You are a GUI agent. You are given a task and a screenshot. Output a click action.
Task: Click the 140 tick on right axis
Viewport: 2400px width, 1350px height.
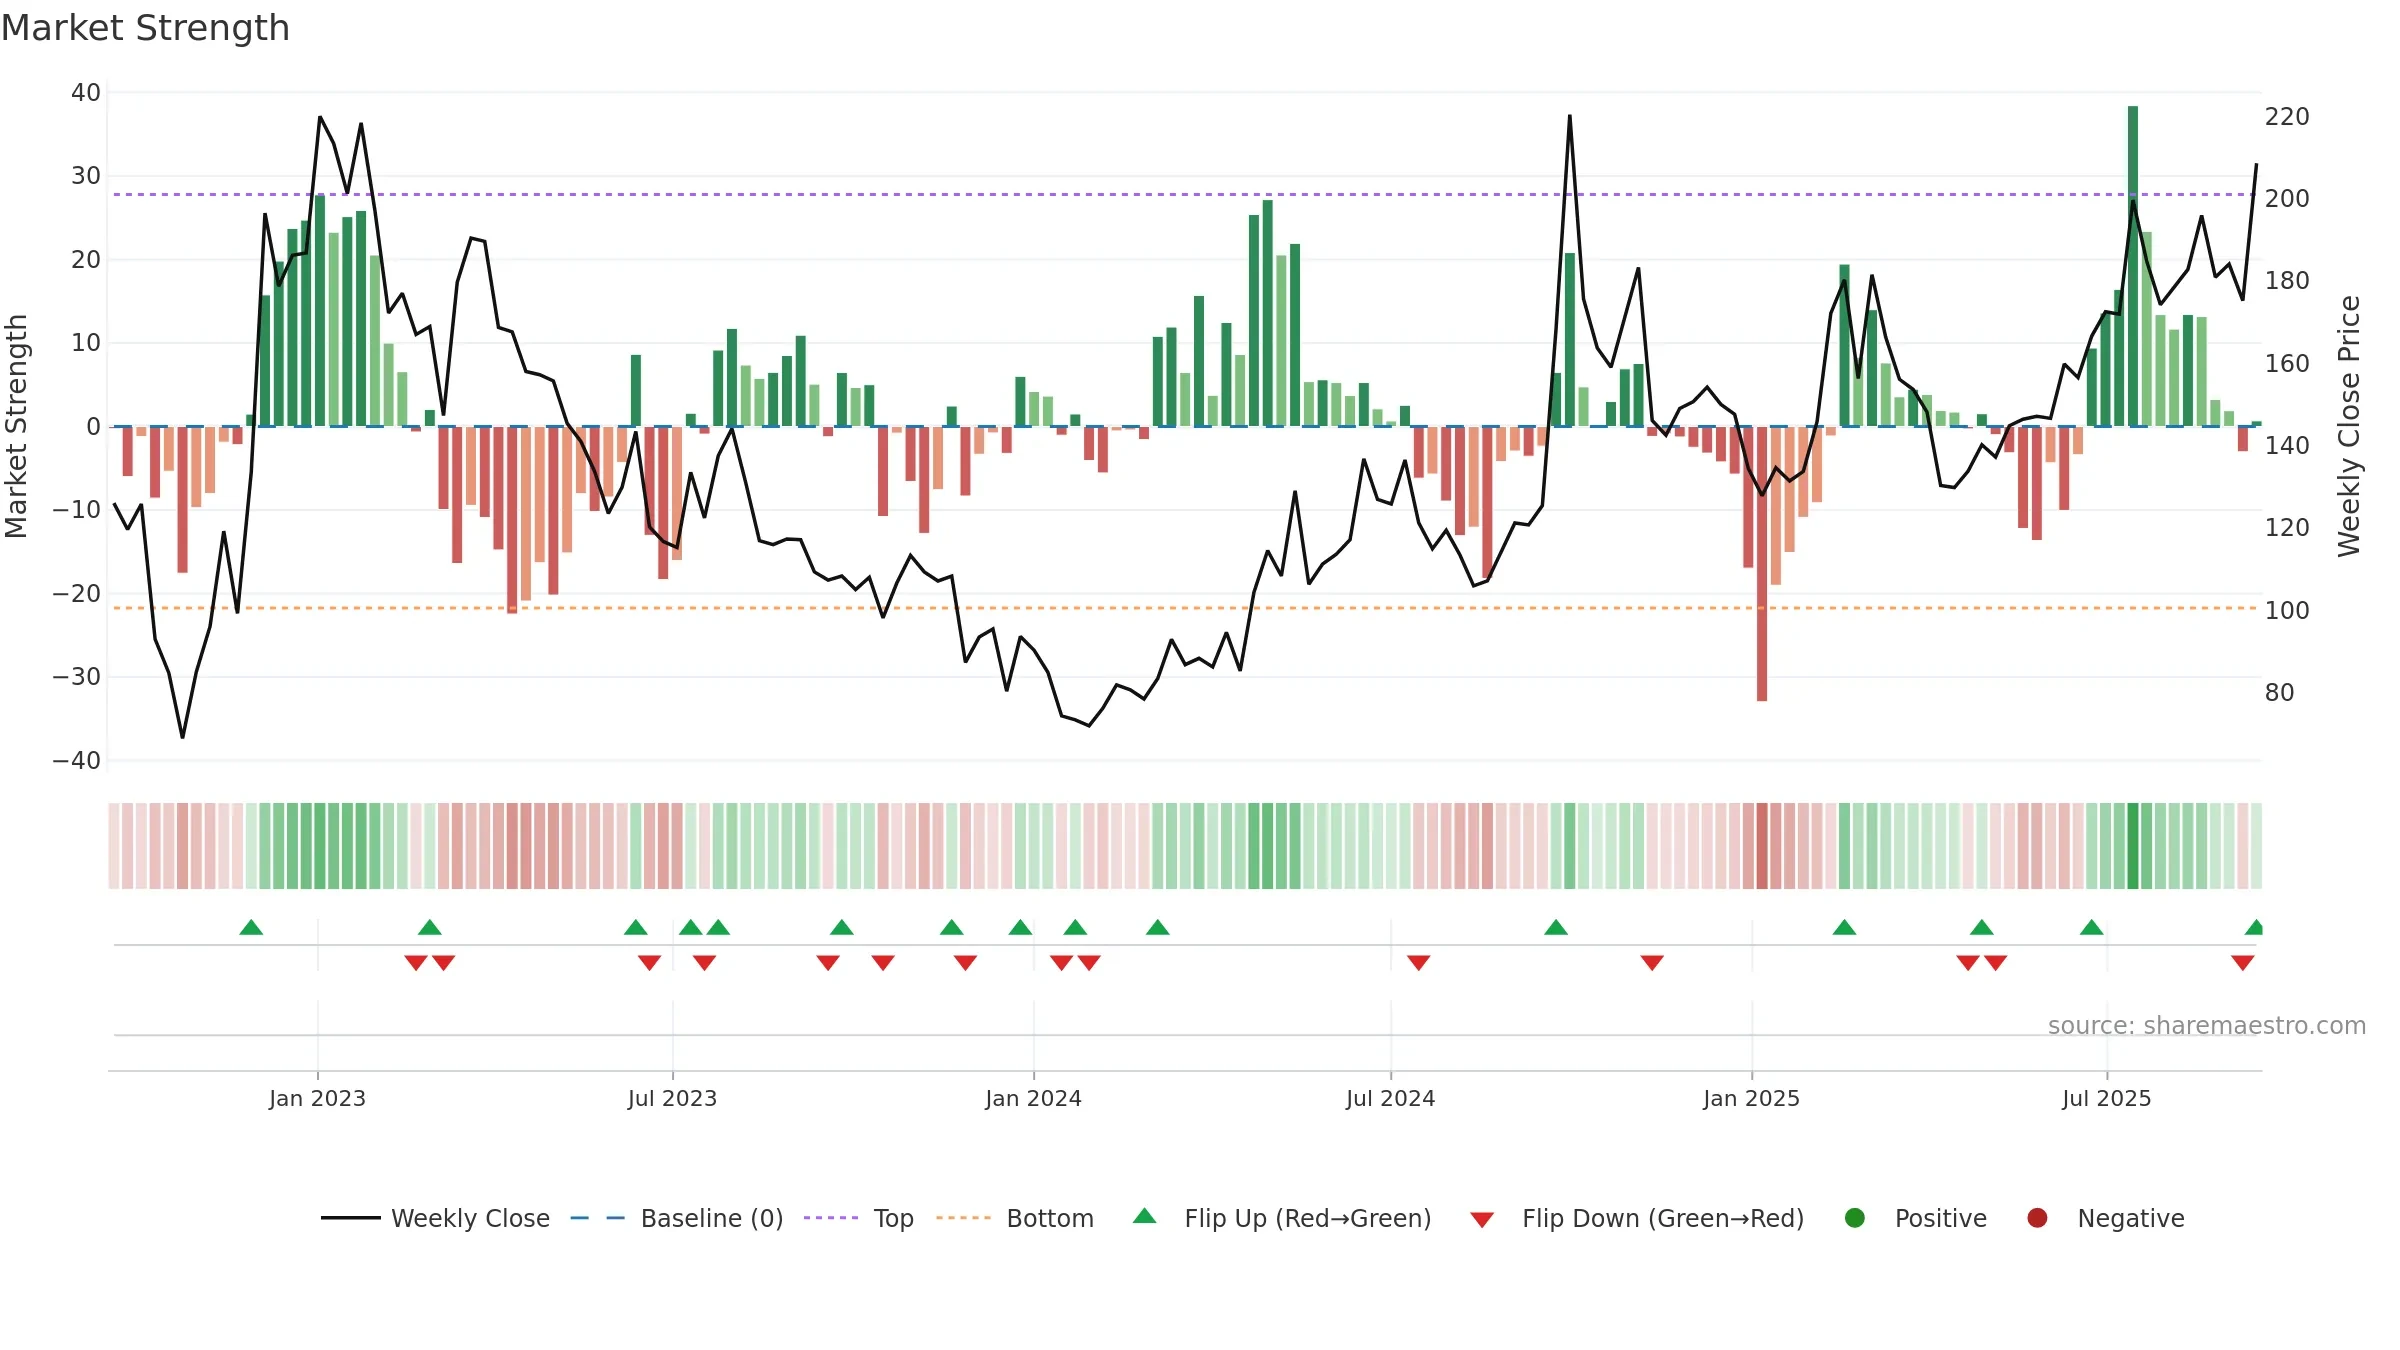2287,446
